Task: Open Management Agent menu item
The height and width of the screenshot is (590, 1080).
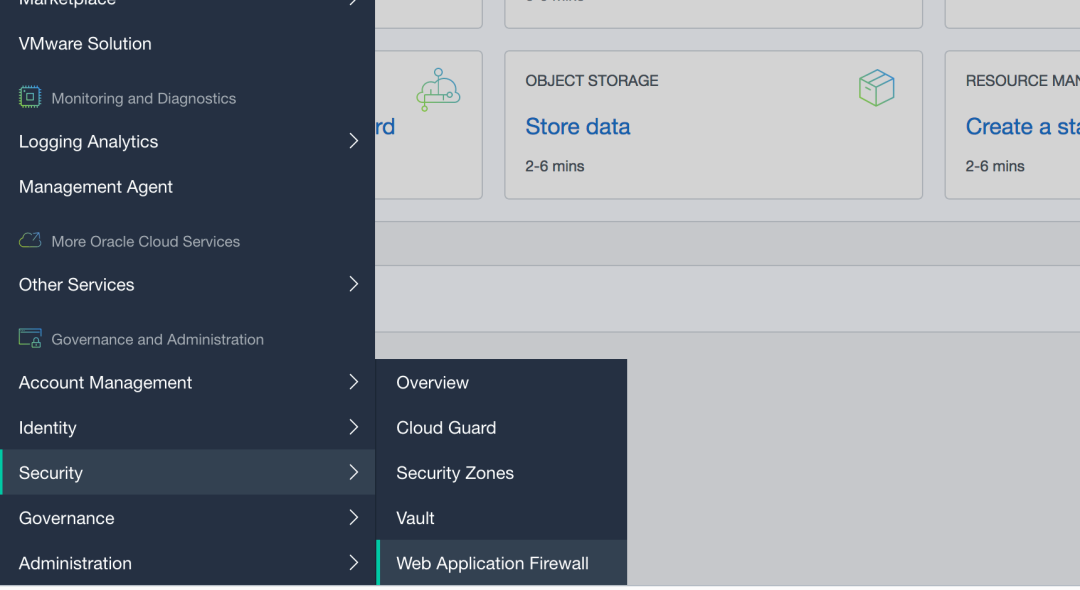Action: pos(96,187)
